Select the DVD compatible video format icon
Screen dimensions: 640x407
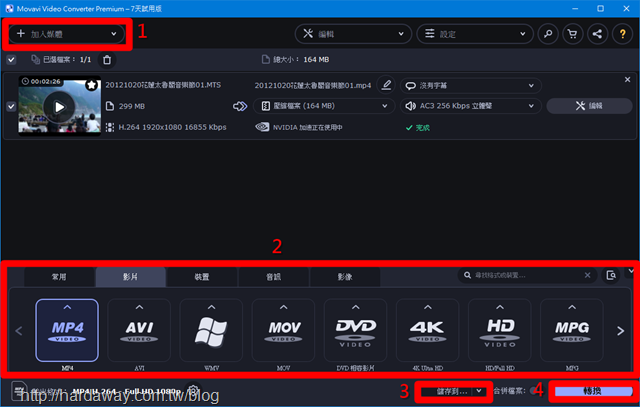(356, 330)
